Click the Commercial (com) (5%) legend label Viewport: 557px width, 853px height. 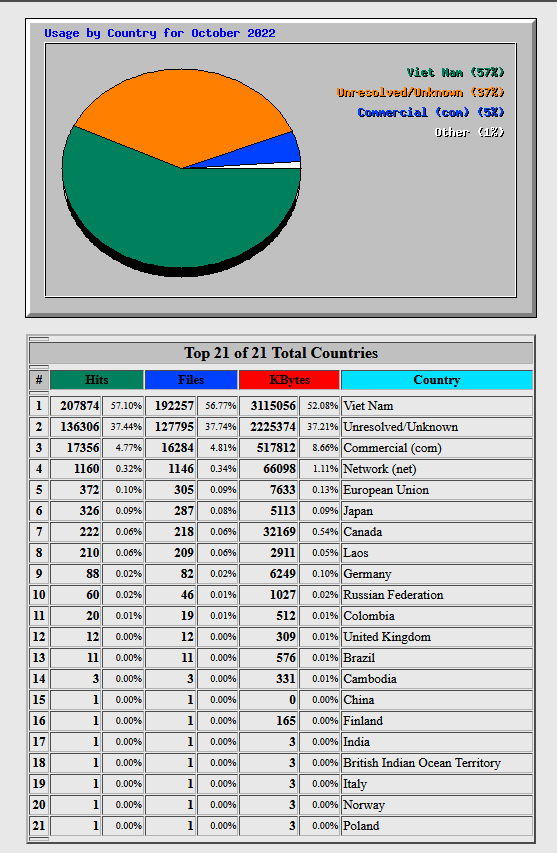pos(431,113)
